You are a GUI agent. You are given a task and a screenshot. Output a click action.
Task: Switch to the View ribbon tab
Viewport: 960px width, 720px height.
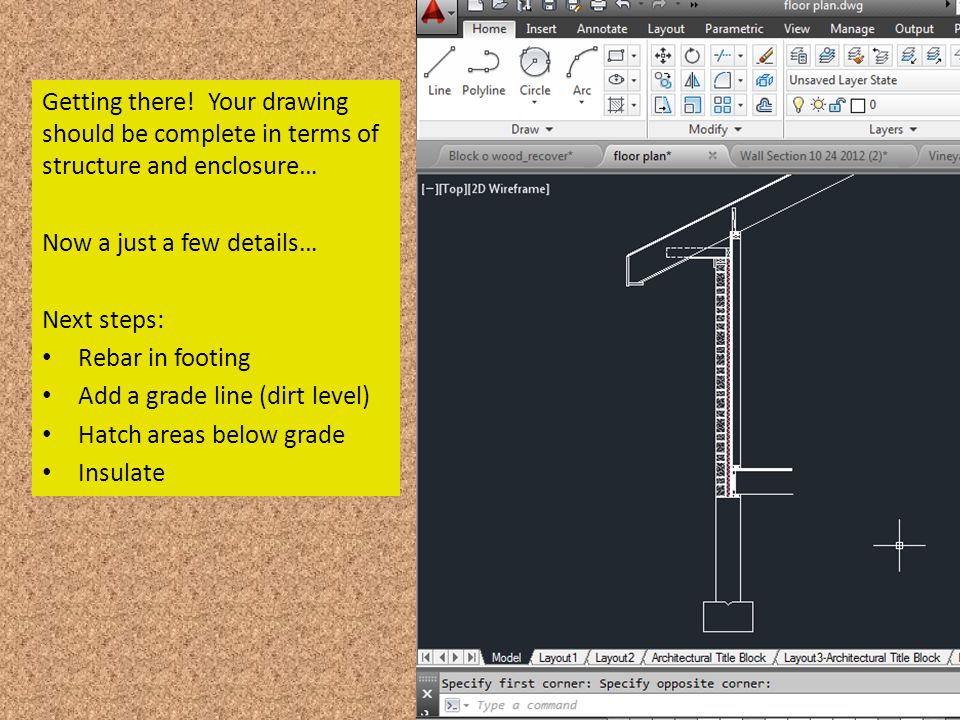click(x=797, y=29)
